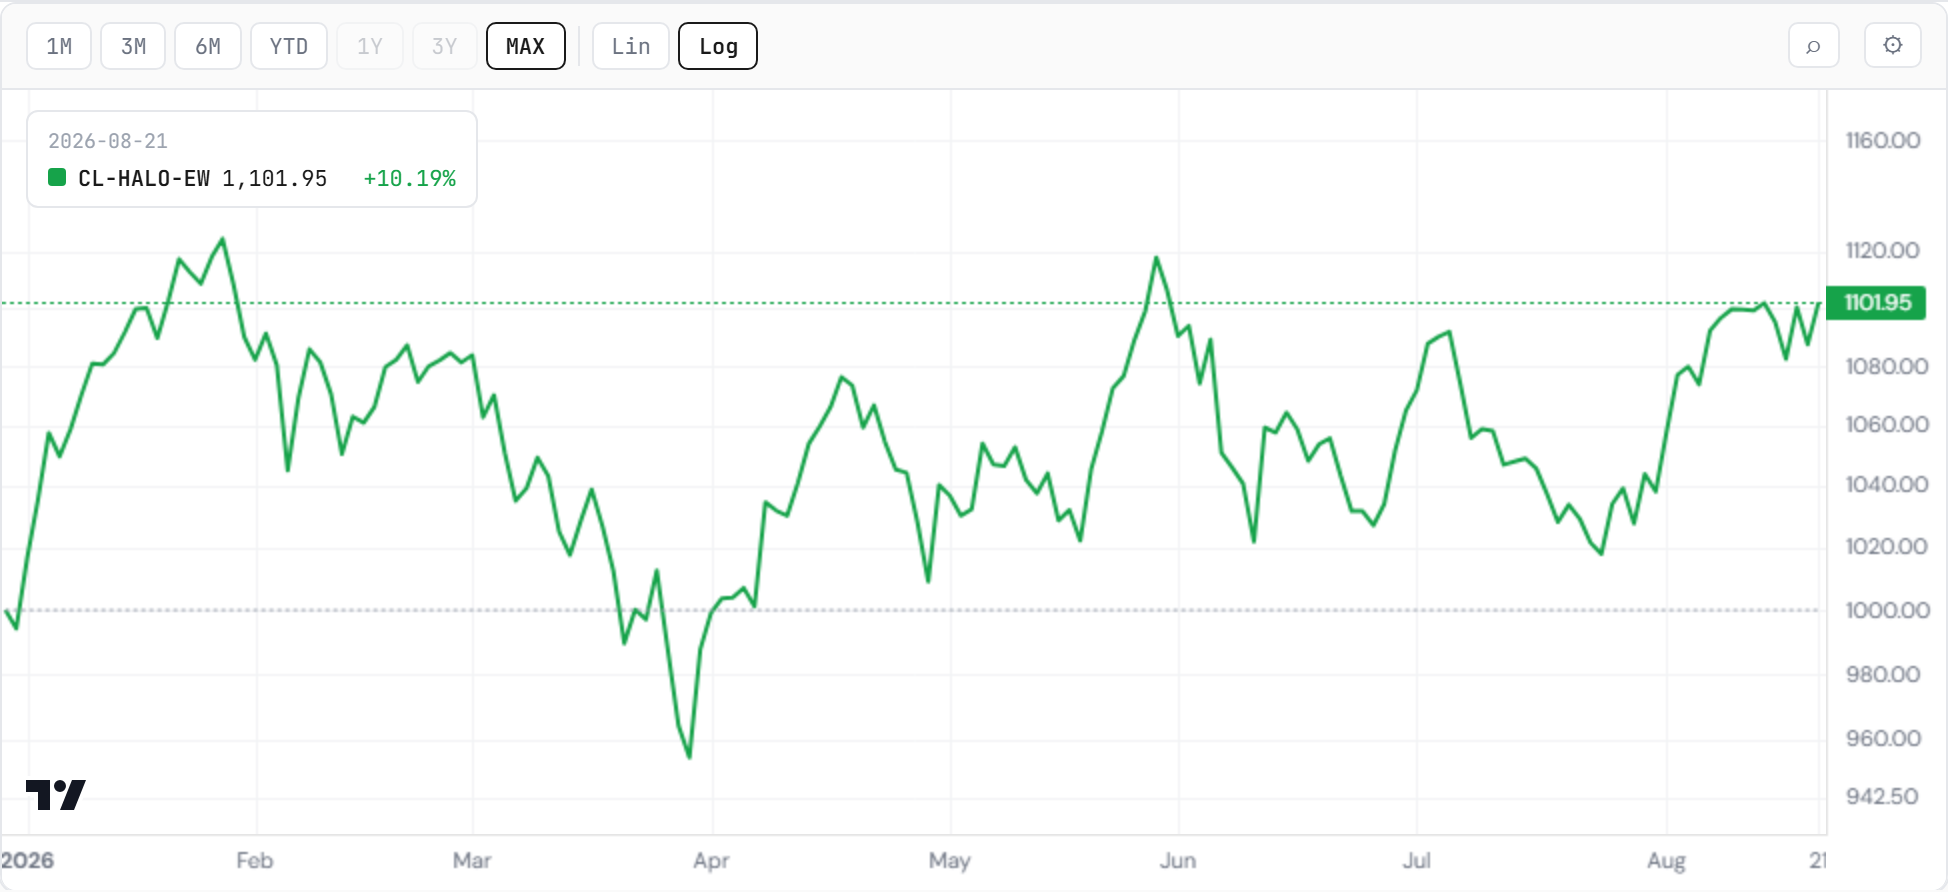Click the 960.00 price axis label

tap(1883, 739)
